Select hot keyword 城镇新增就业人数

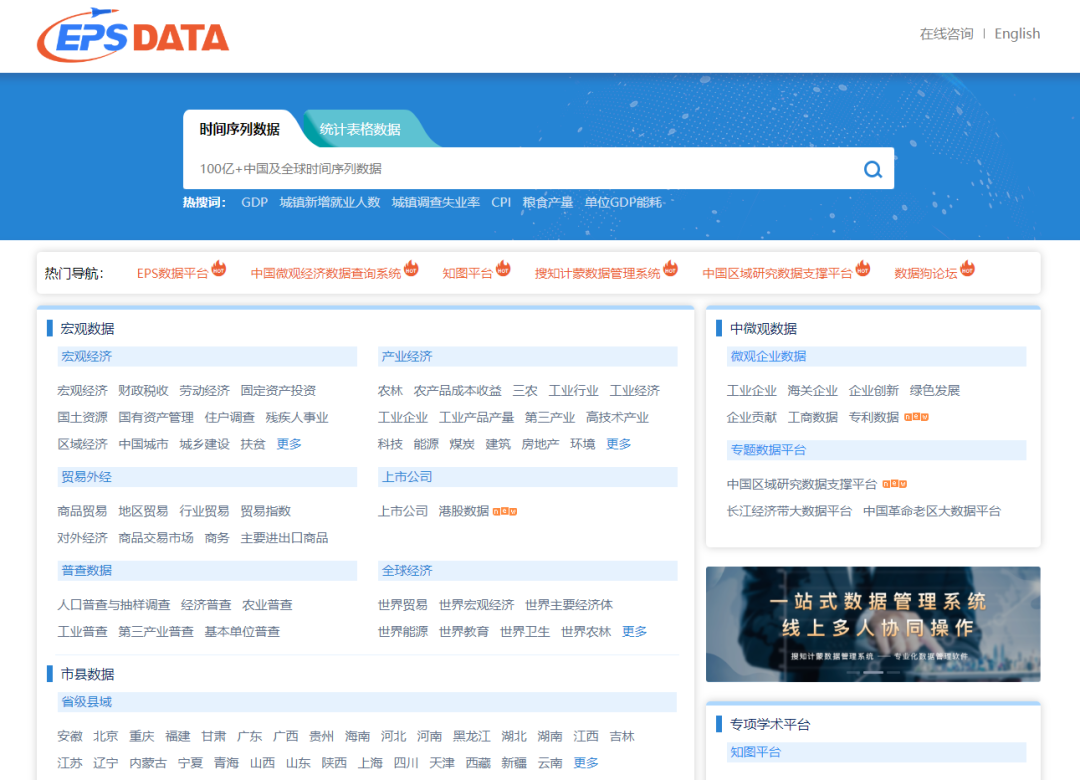point(329,202)
